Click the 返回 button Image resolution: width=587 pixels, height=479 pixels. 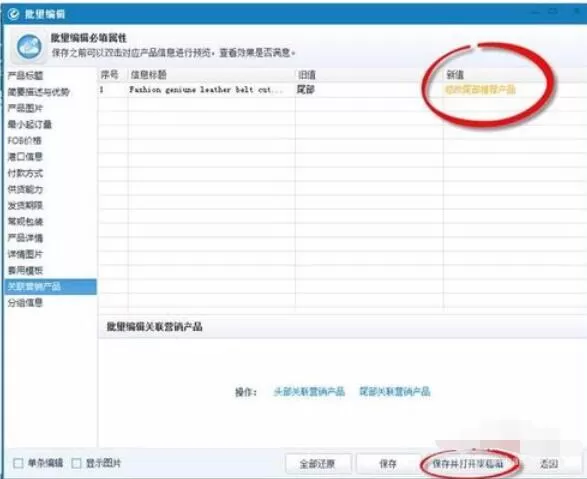tap(549, 464)
